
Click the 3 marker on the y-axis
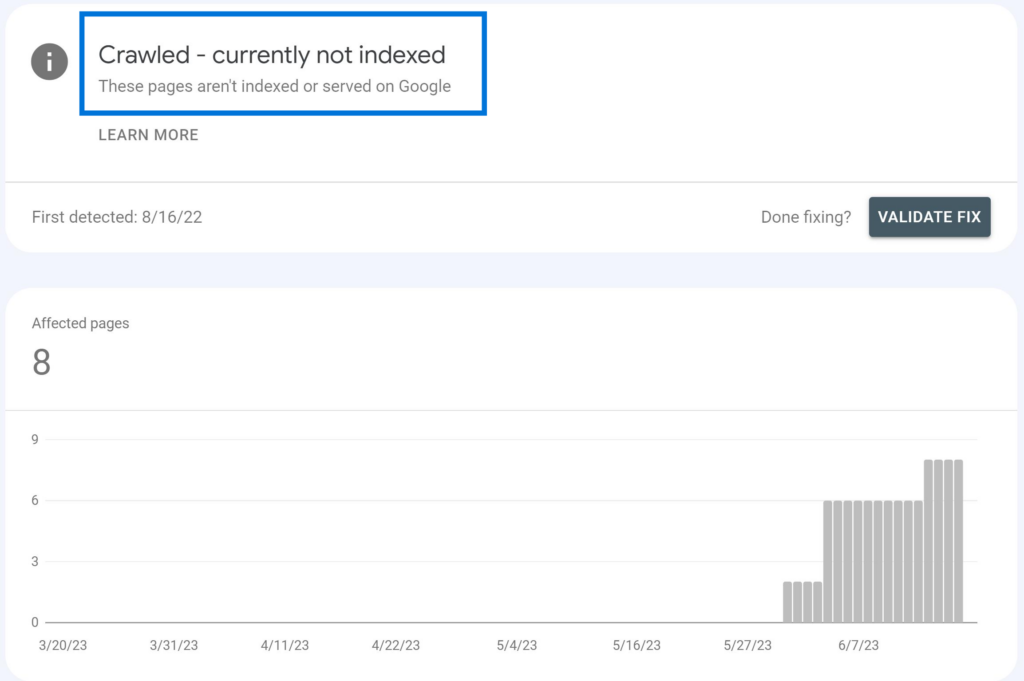click(x=36, y=561)
